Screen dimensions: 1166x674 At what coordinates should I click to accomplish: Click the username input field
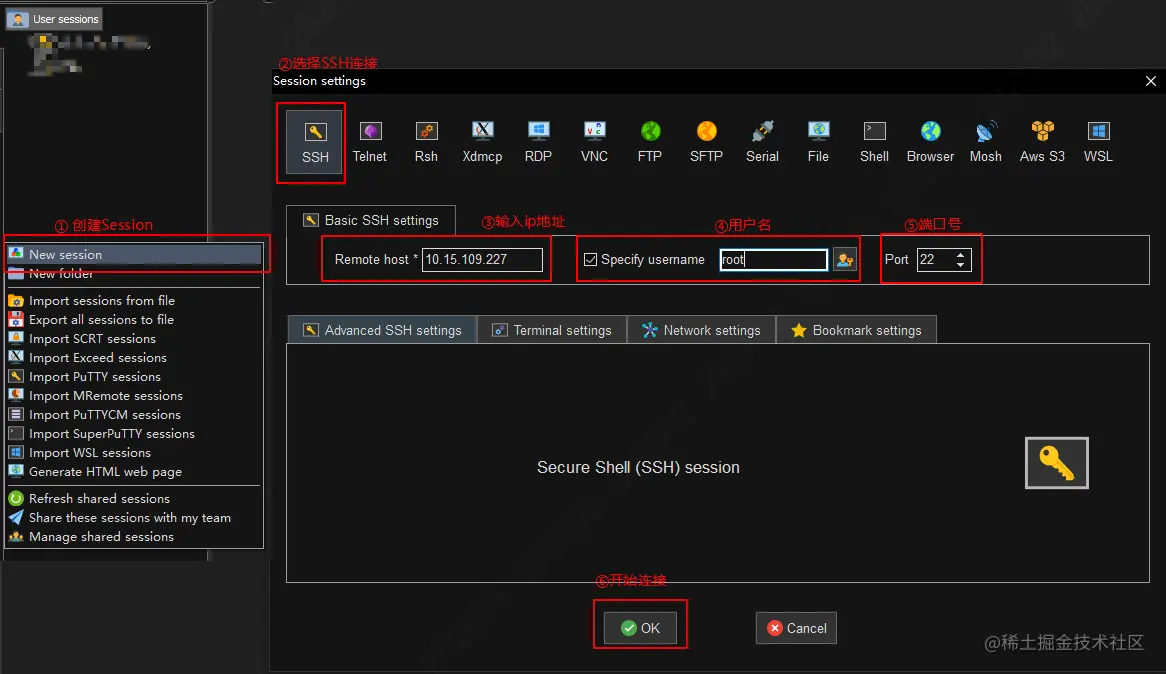[773, 260]
